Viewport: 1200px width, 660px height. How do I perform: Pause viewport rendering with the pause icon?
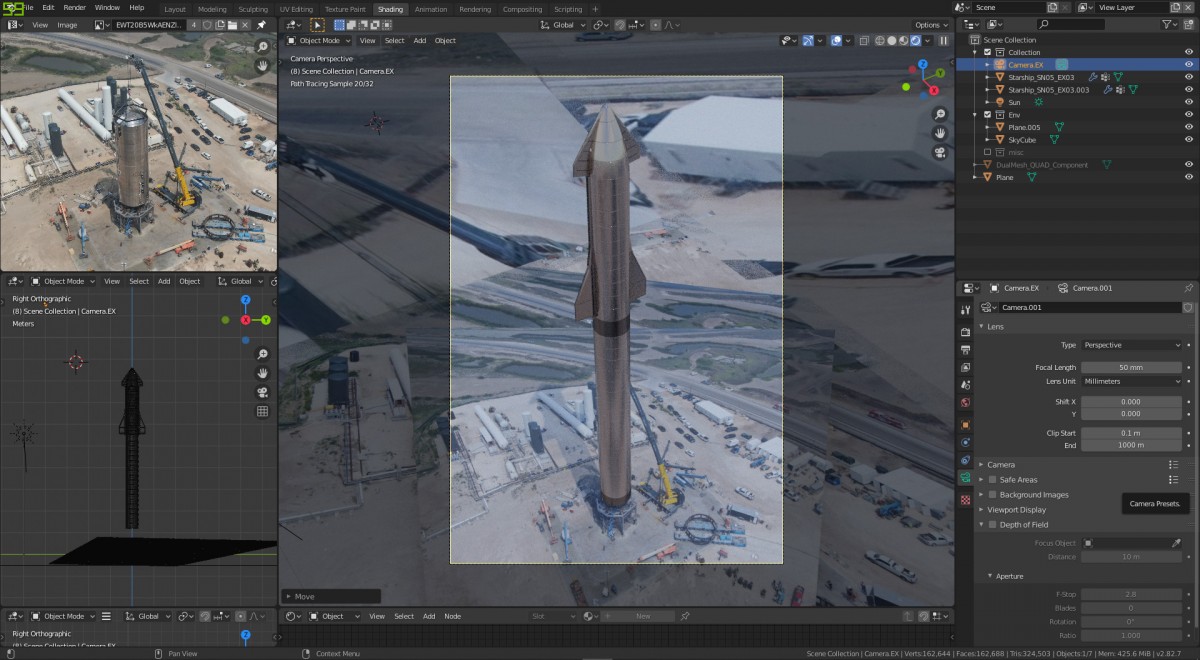tap(943, 41)
